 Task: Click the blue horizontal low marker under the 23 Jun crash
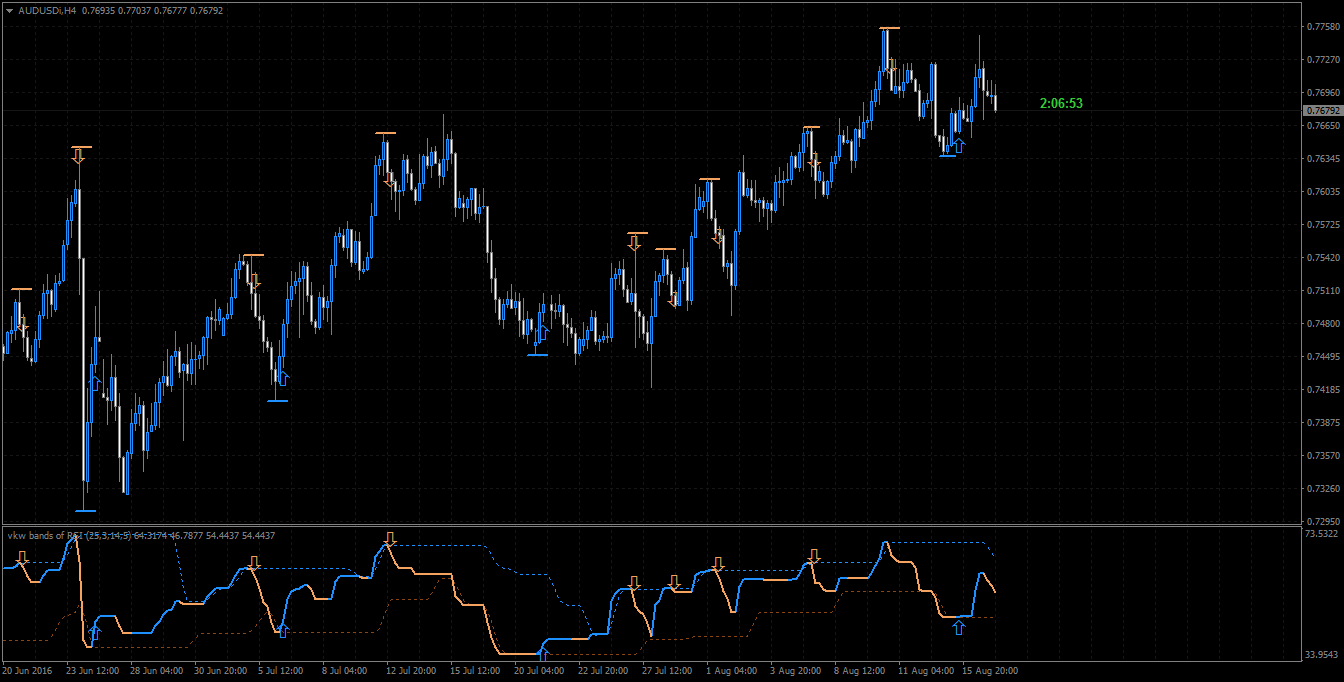point(85,511)
